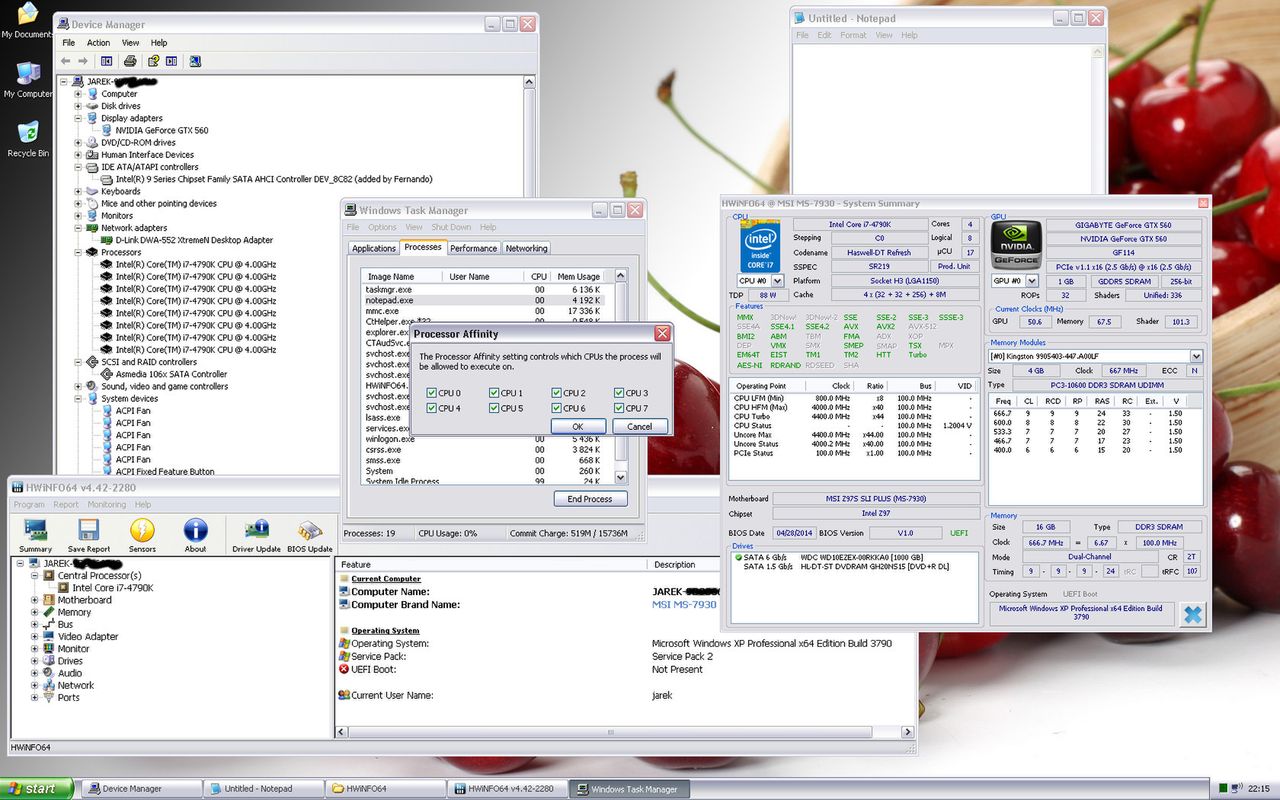Open the MSI MS-7930 brand name link

[x=684, y=605]
